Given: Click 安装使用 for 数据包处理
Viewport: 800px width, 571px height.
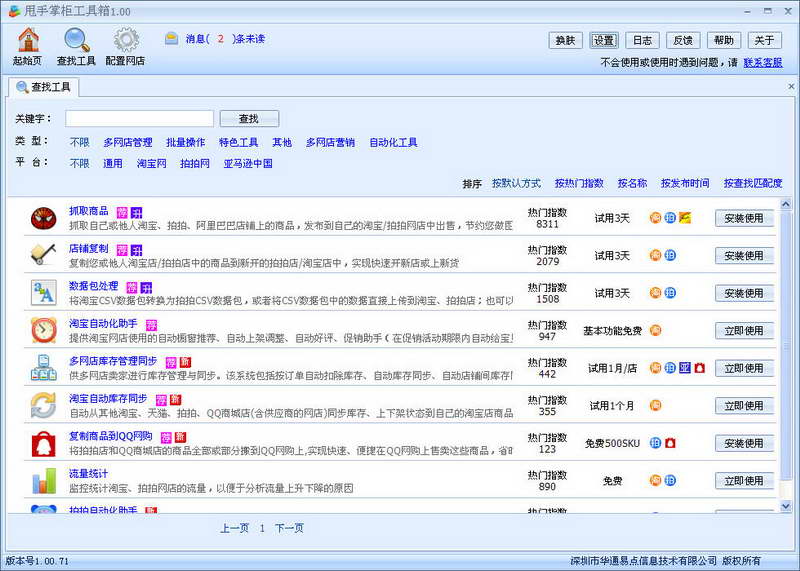Looking at the screenshot, I should point(744,293).
